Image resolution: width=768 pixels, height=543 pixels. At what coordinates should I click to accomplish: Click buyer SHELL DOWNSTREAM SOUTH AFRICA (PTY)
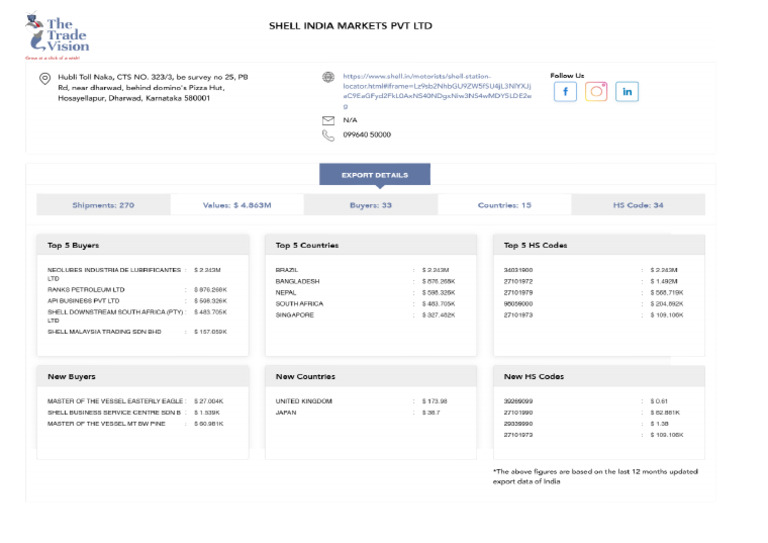click(x=115, y=316)
